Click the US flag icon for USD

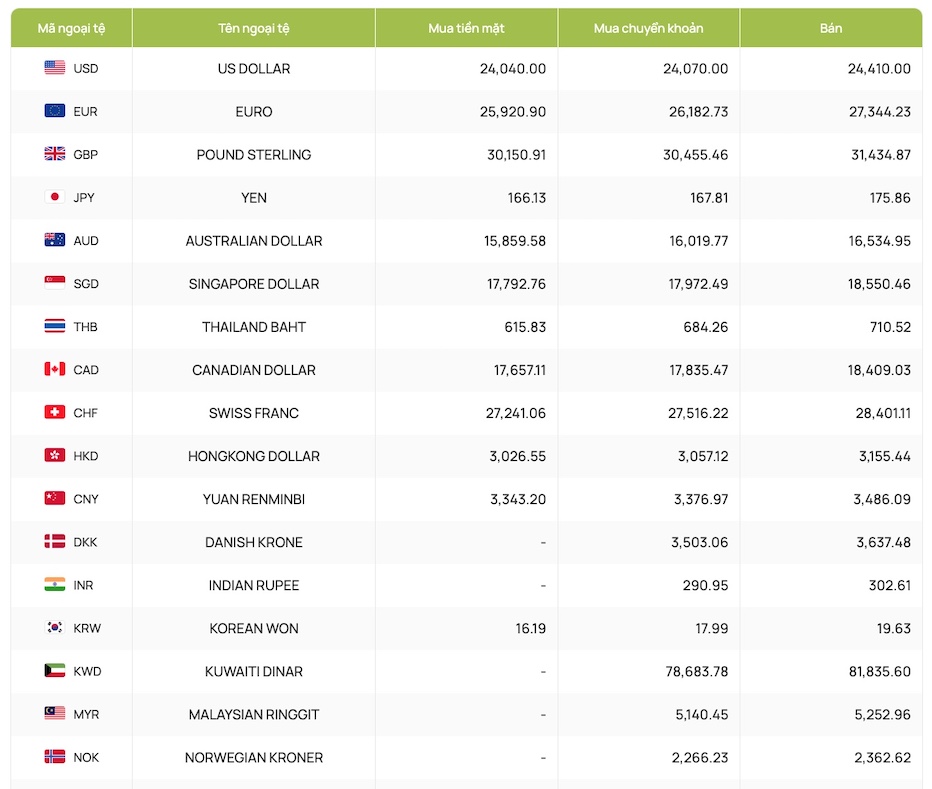point(55,68)
